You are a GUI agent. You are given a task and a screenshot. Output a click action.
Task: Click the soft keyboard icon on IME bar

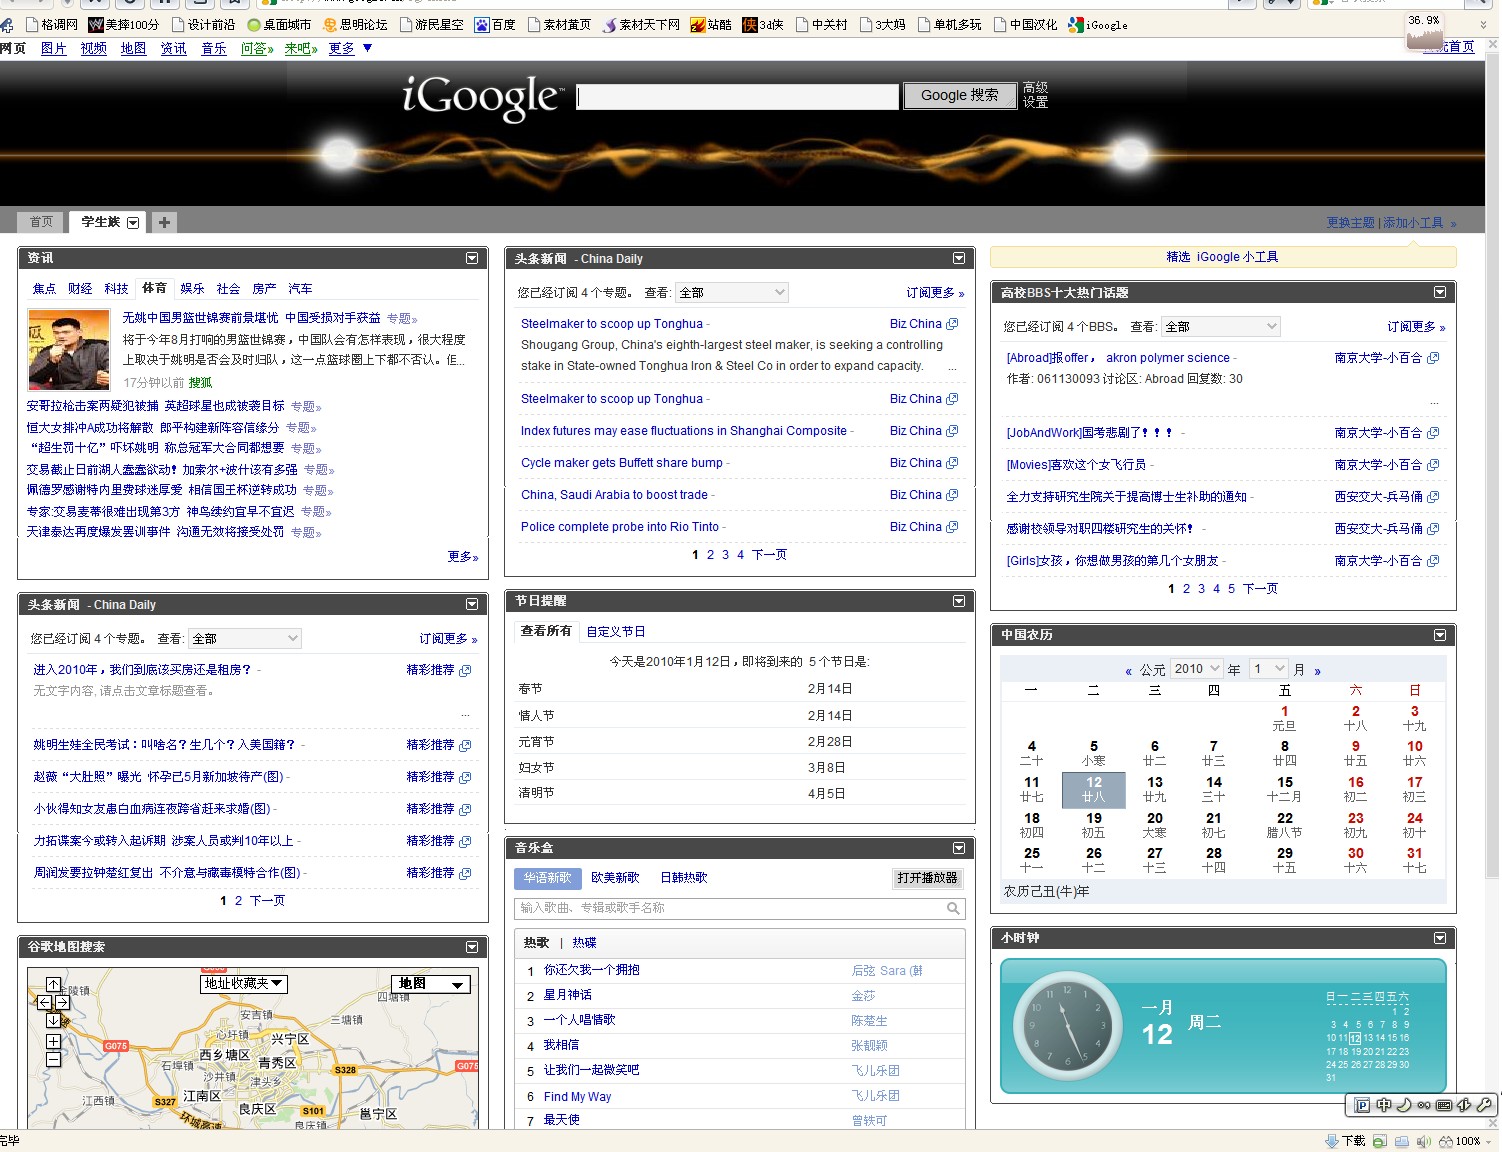tap(1444, 1105)
